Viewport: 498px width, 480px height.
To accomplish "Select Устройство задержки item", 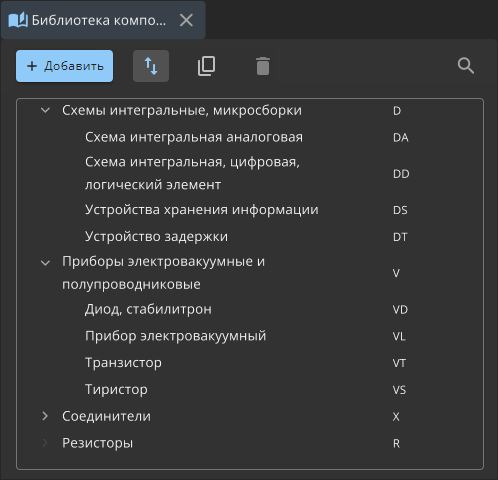I will pos(156,236).
